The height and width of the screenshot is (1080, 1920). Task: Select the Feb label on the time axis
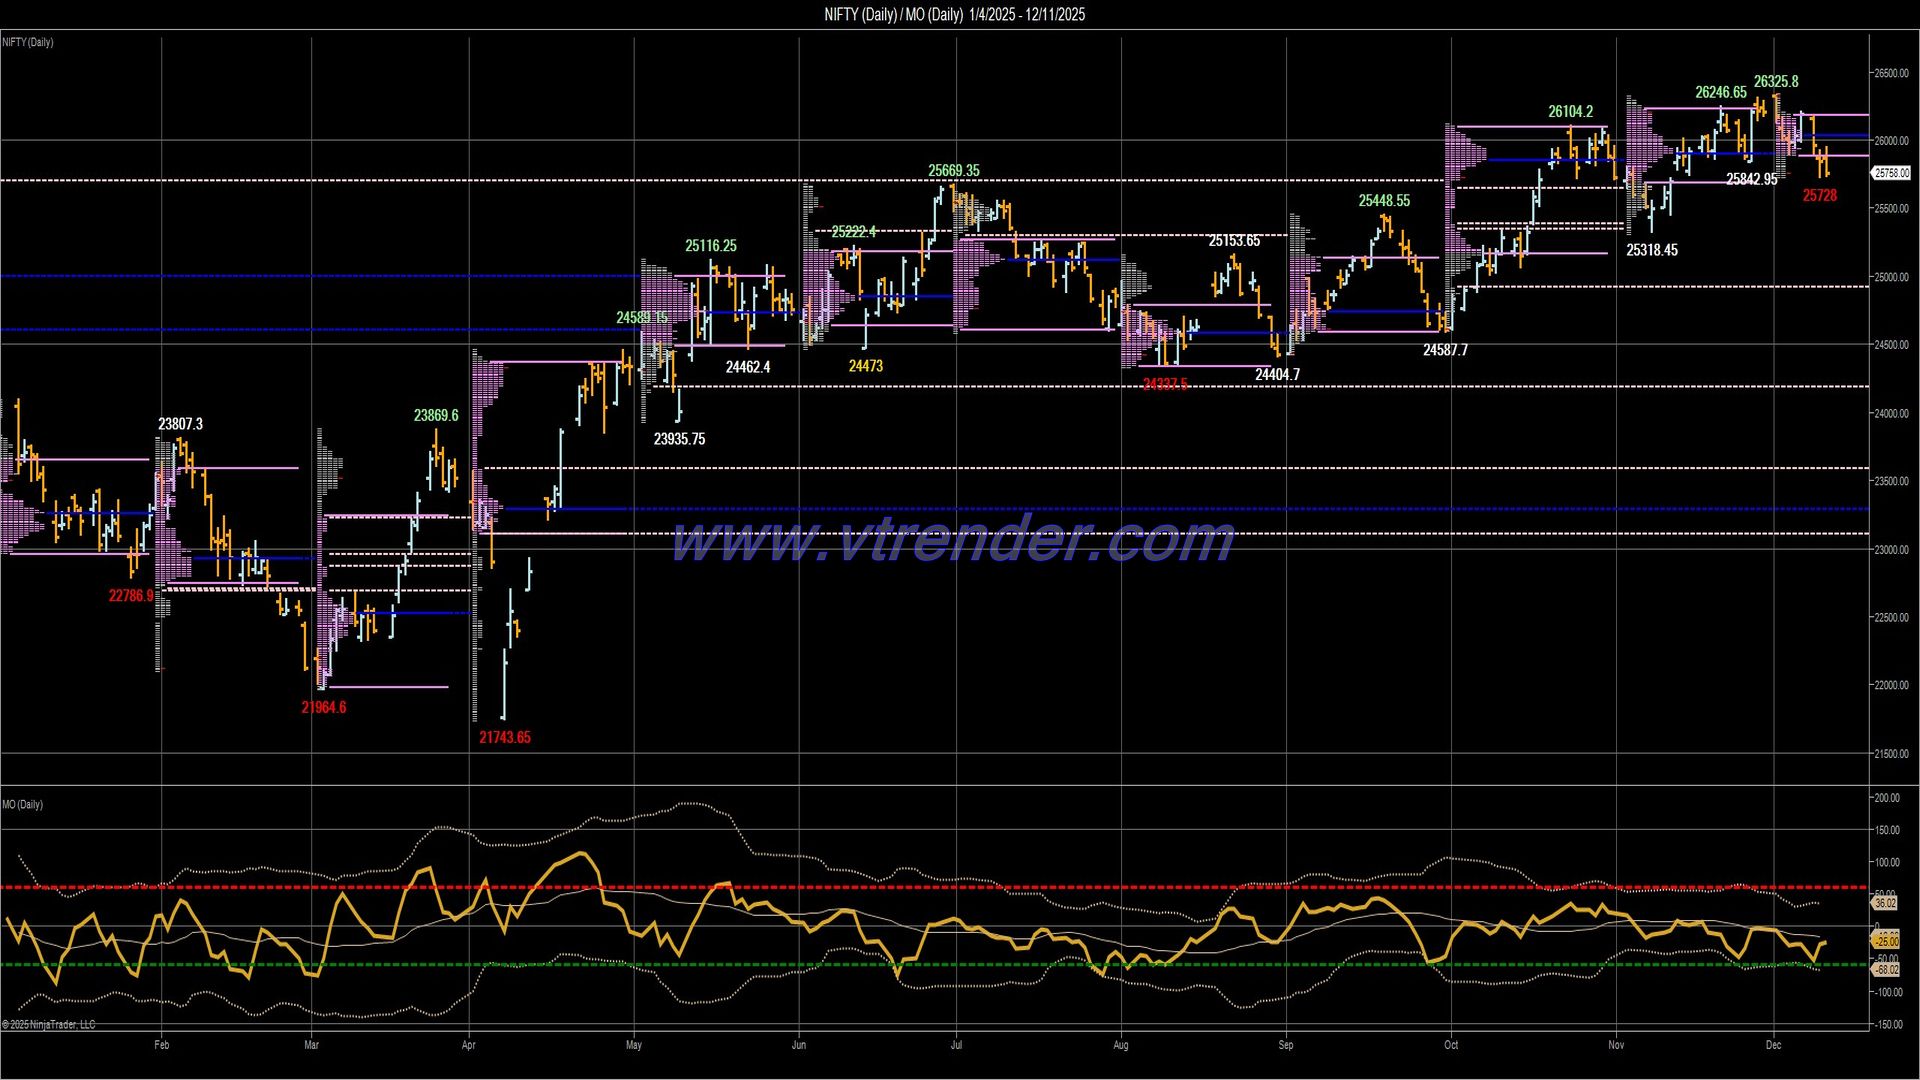click(x=163, y=1044)
